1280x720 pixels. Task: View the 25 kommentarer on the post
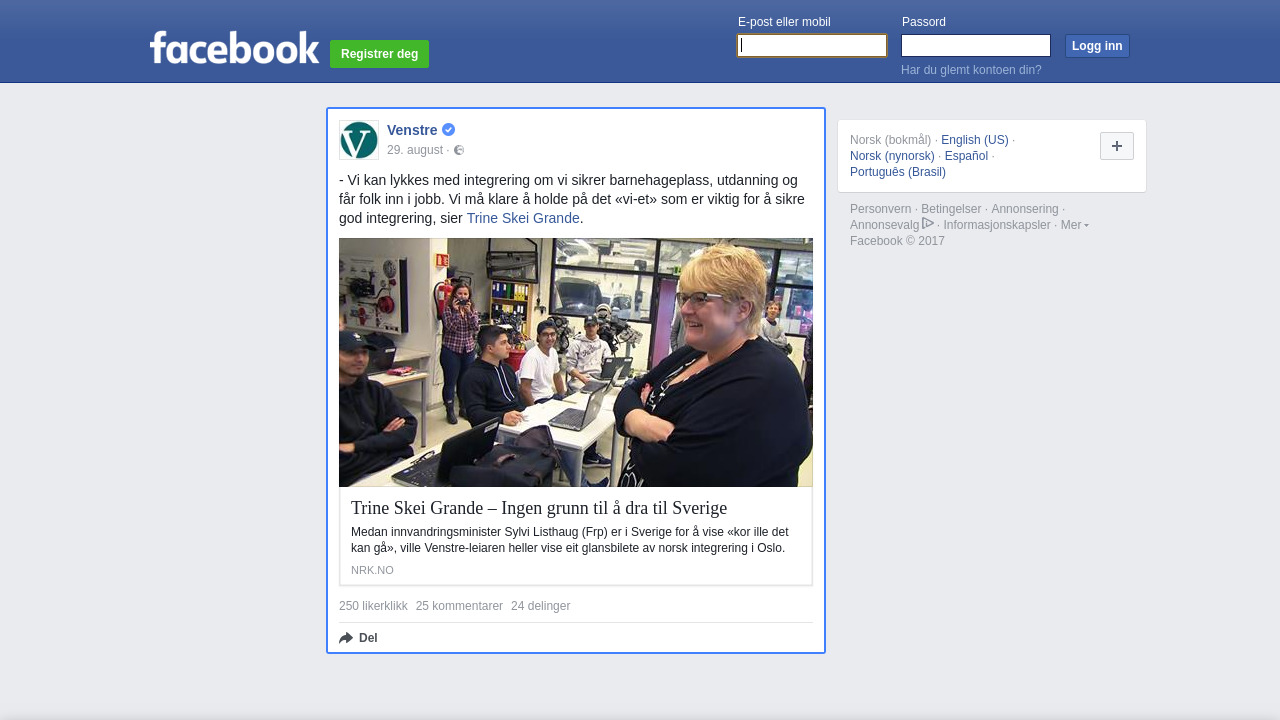(x=459, y=606)
